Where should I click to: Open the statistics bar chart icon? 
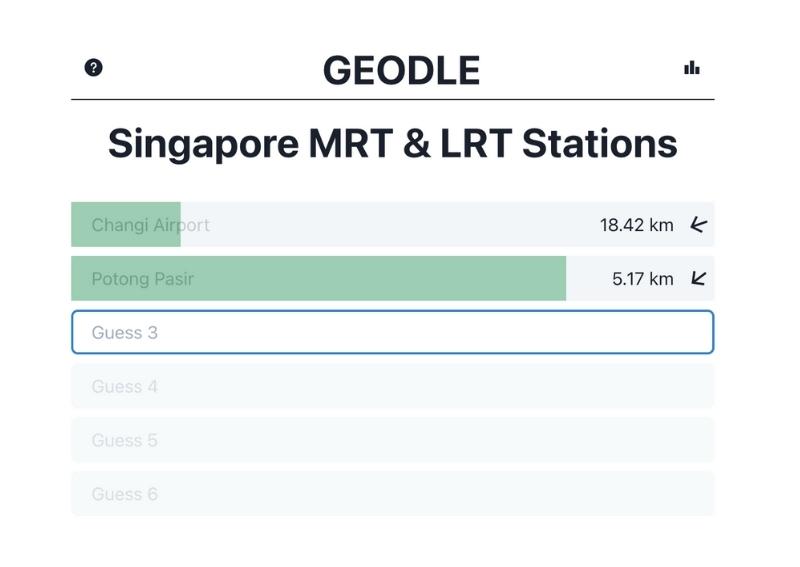[x=691, y=68]
